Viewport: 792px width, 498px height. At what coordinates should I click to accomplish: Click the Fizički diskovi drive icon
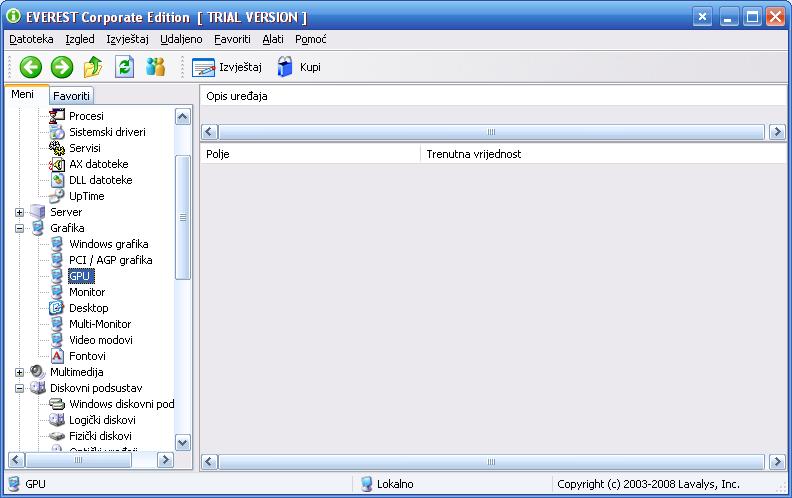(x=57, y=436)
